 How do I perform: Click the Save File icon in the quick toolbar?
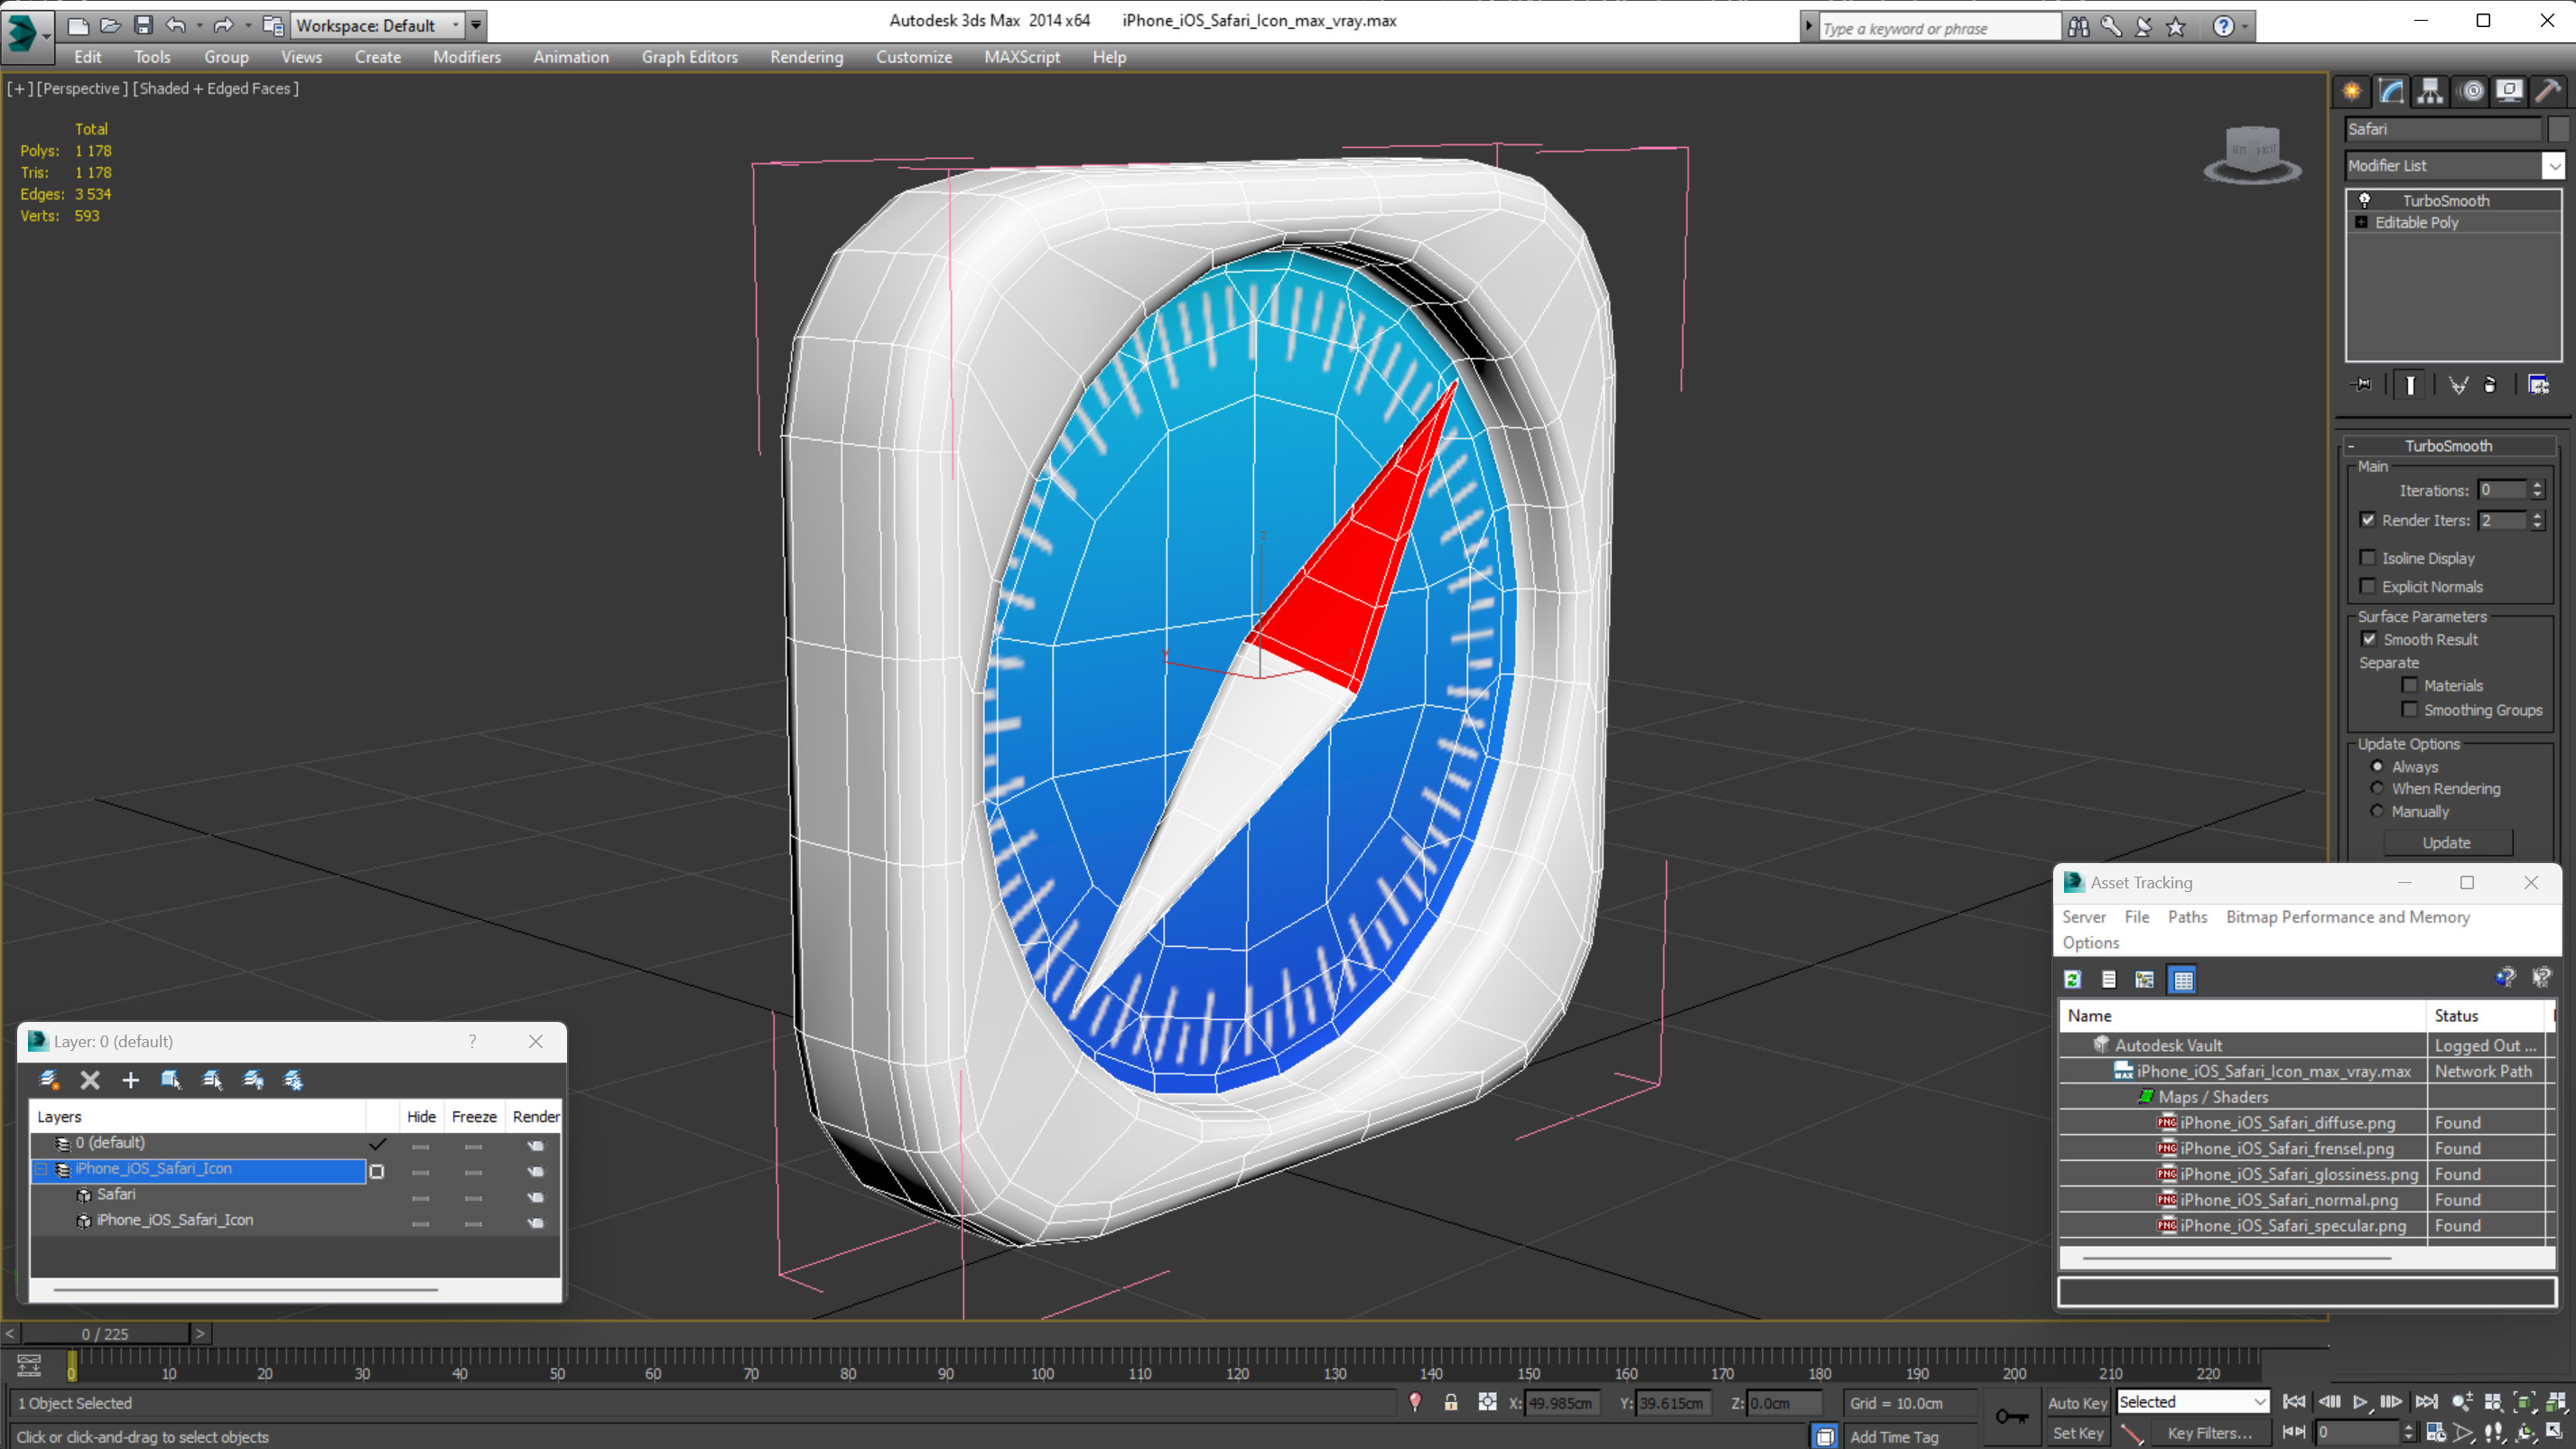point(143,25)
